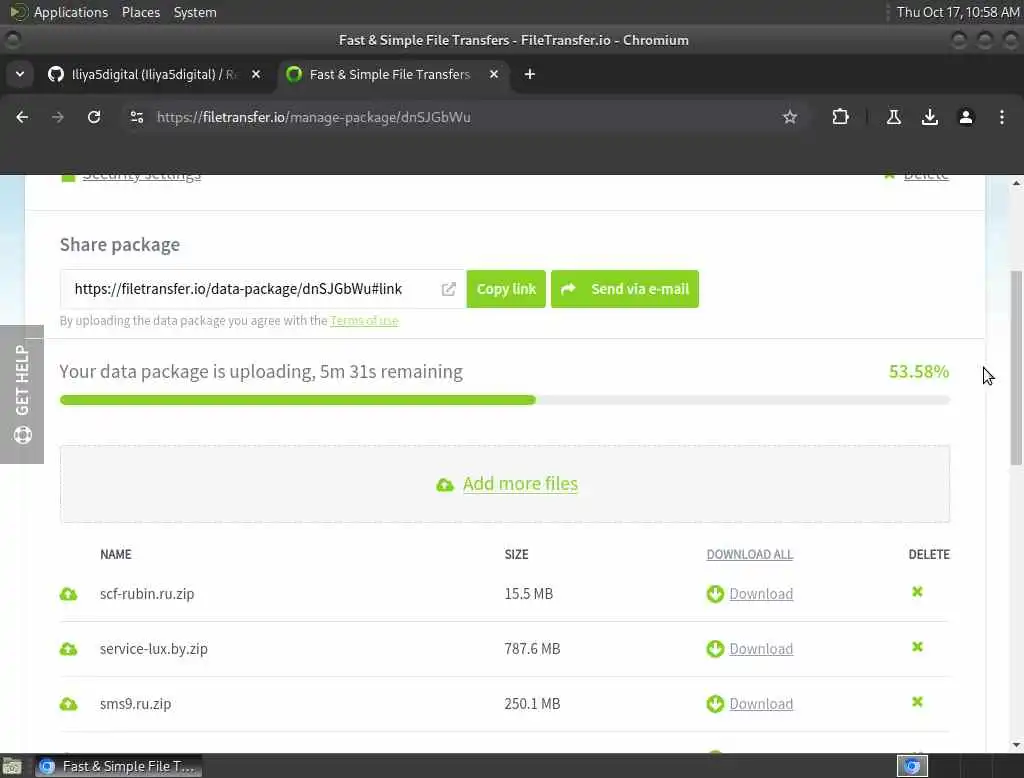Open the System menu
The image size is (1024, 778).
tap(195, 12)
